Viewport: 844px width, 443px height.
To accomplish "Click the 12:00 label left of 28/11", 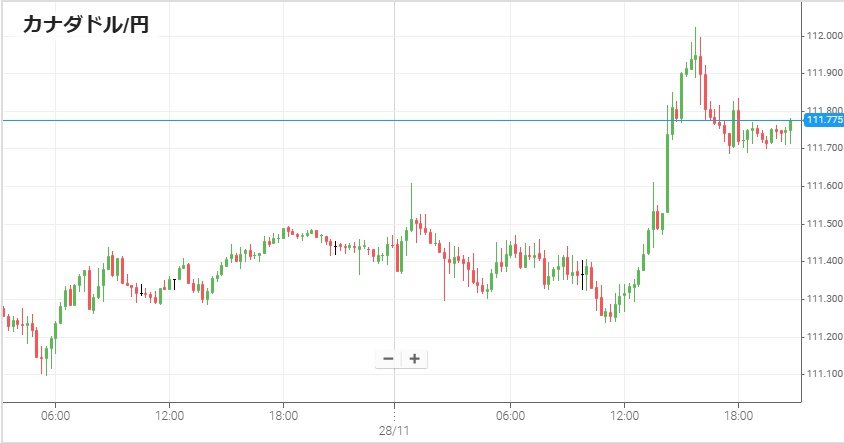I will (x=169, y=413).
